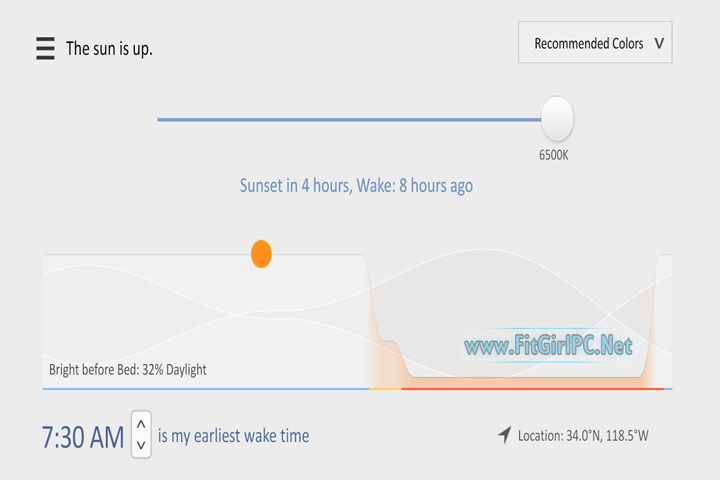Click the red nighttime segment of the timeline bar
Viewport: 720px width, 480px height.
pyautogui.click(x=530, y=388)
